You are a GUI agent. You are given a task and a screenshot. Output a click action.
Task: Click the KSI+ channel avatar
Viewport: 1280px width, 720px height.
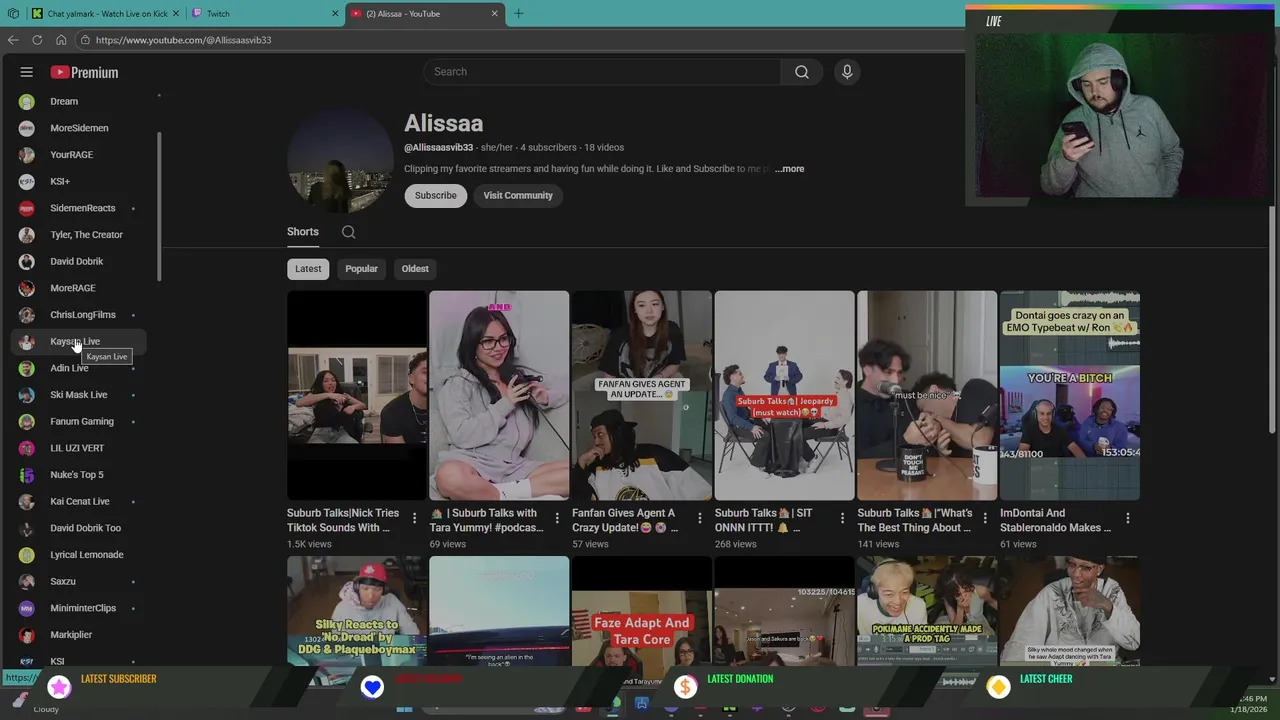27,181
